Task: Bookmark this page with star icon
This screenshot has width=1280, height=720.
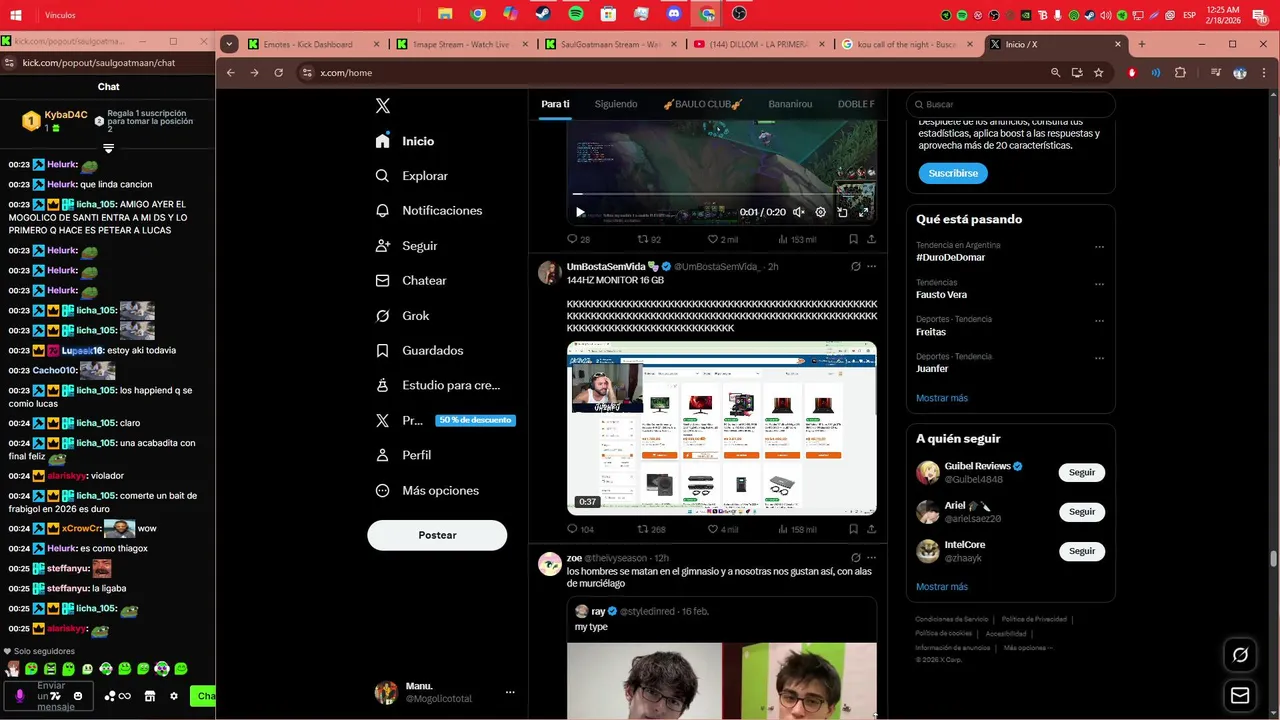Action: 1099,73
